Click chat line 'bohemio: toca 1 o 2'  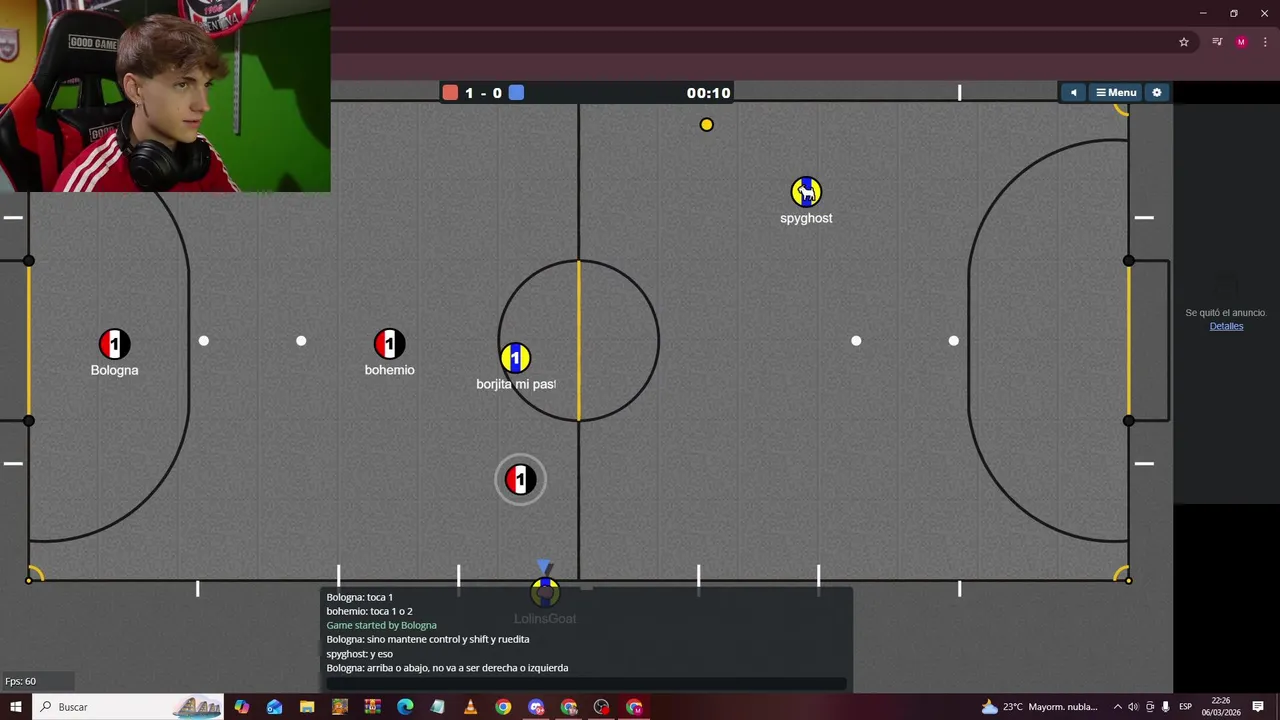(x=369, y=611)
